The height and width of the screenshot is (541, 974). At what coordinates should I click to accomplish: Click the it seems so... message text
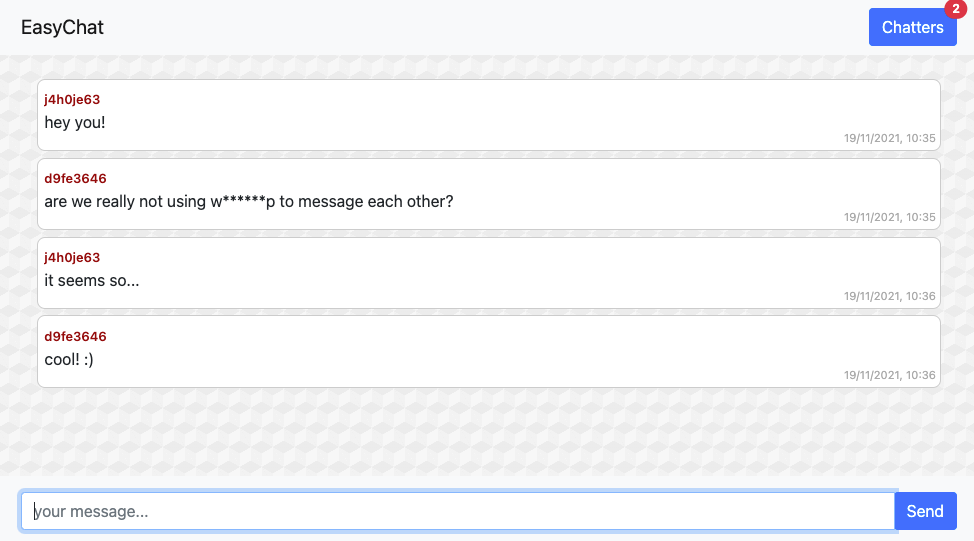[91, 280]
